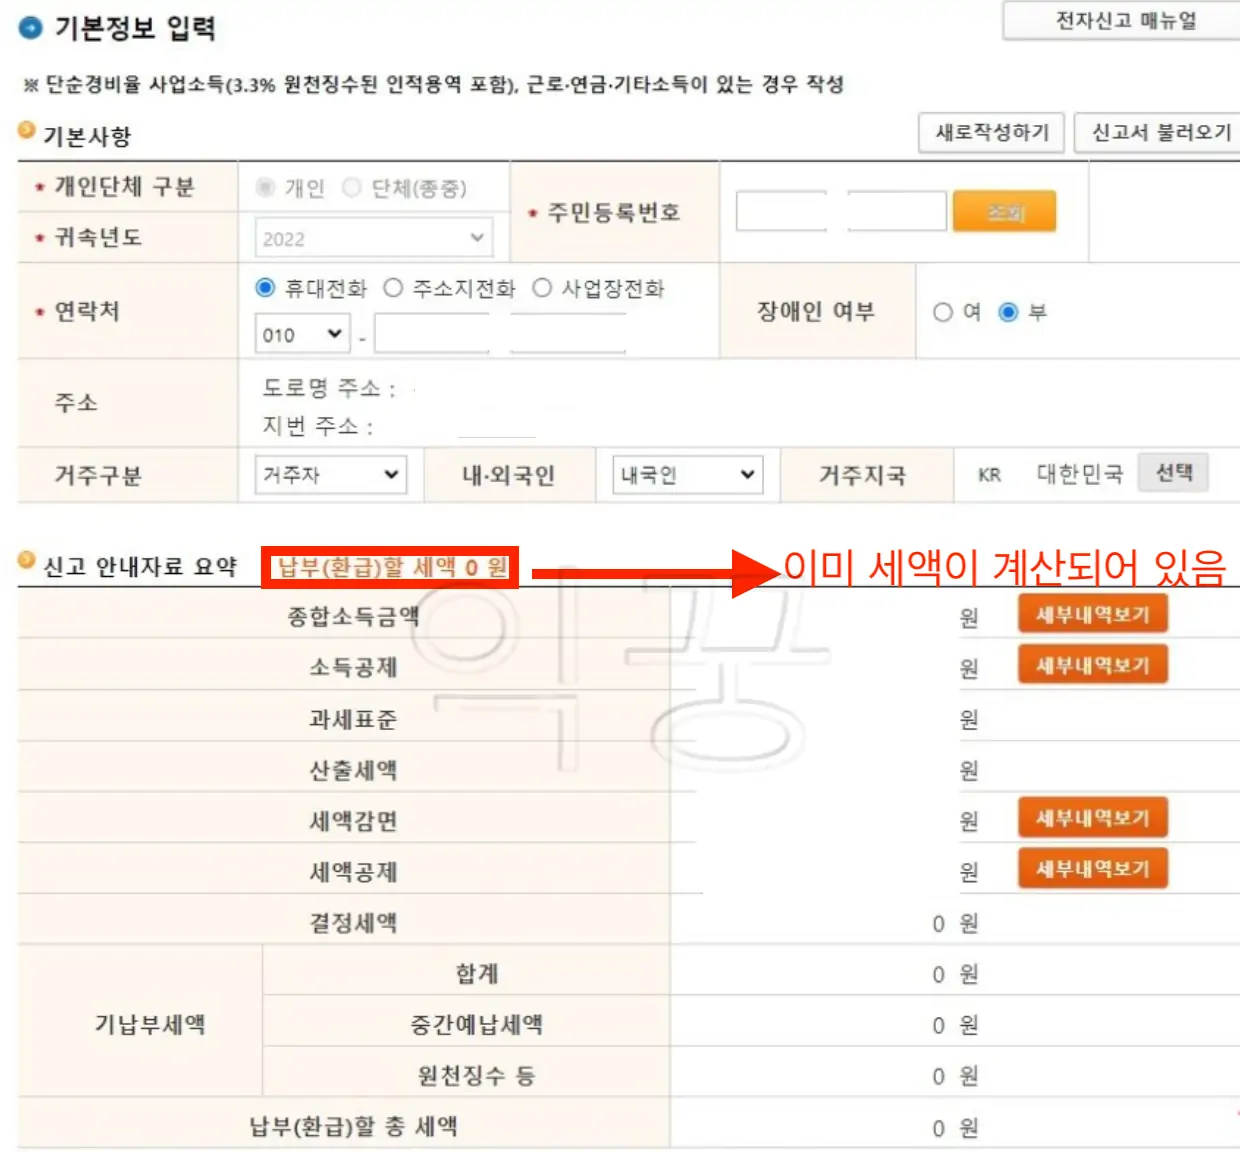Click 선택 next to 대한민국
Screen dimensions: 1240x1152
pyautogui.click(x=1174, y=473)
